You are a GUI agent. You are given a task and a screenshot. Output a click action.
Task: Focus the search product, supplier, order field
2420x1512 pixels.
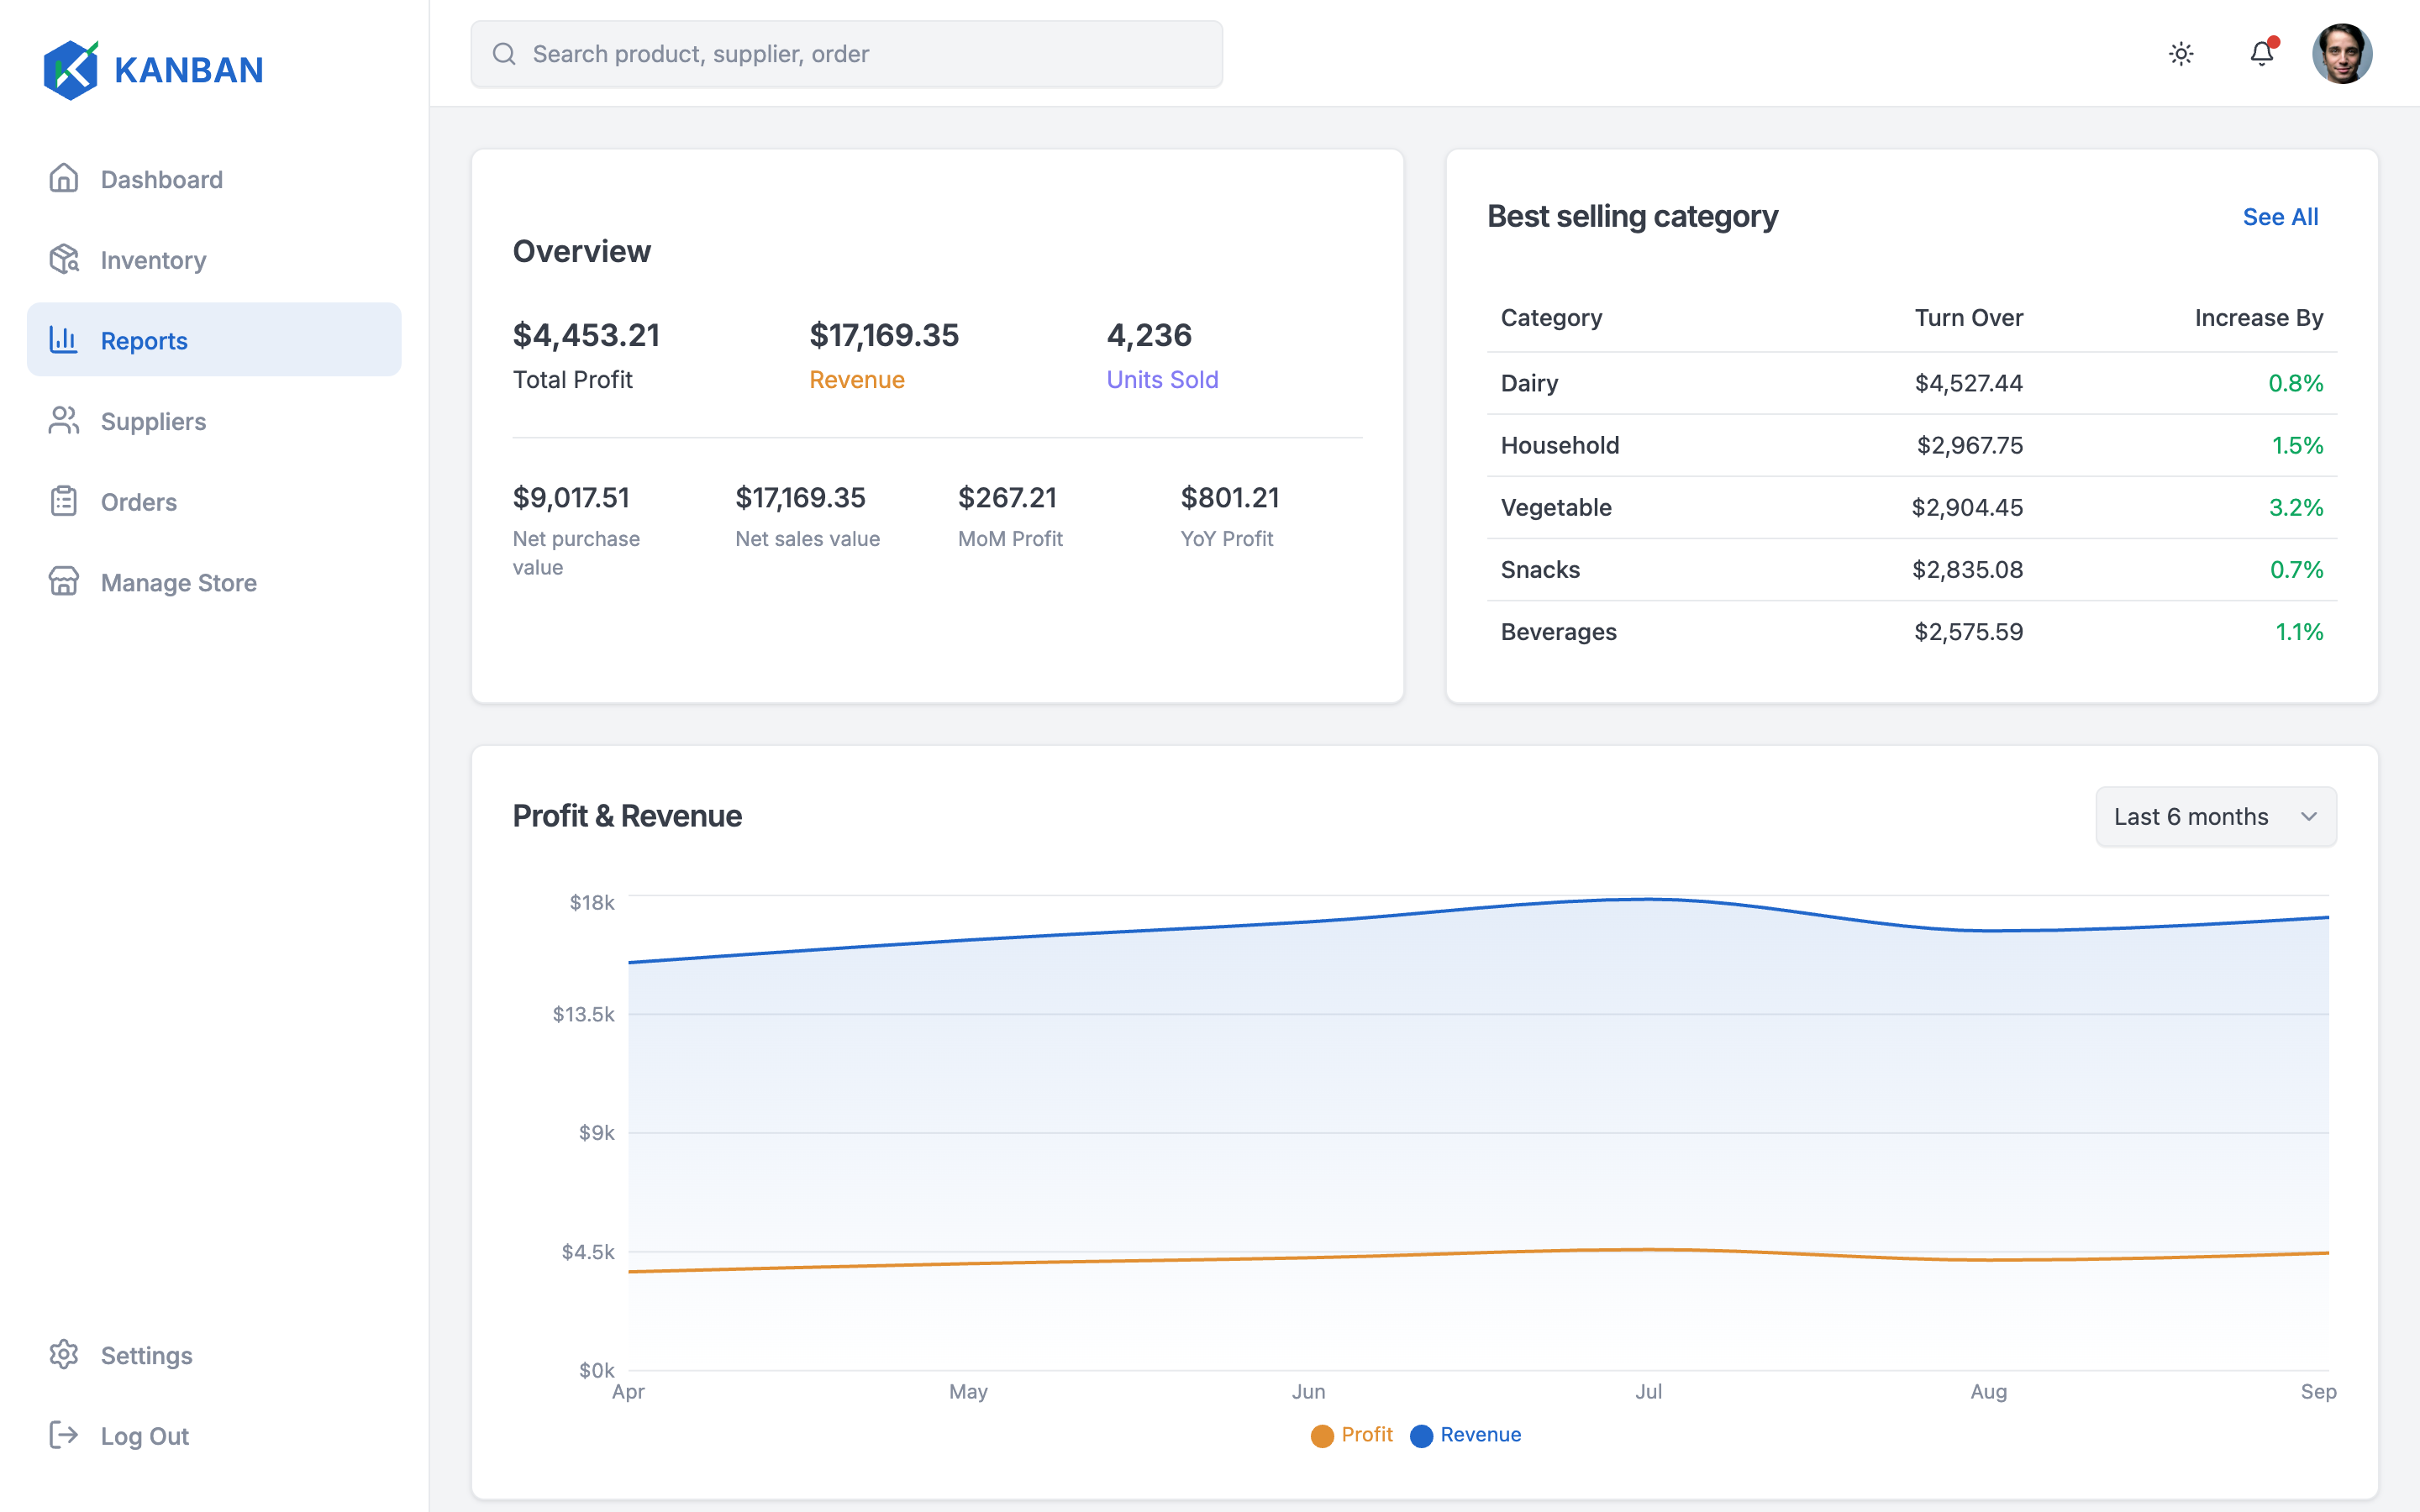(846, 54)
